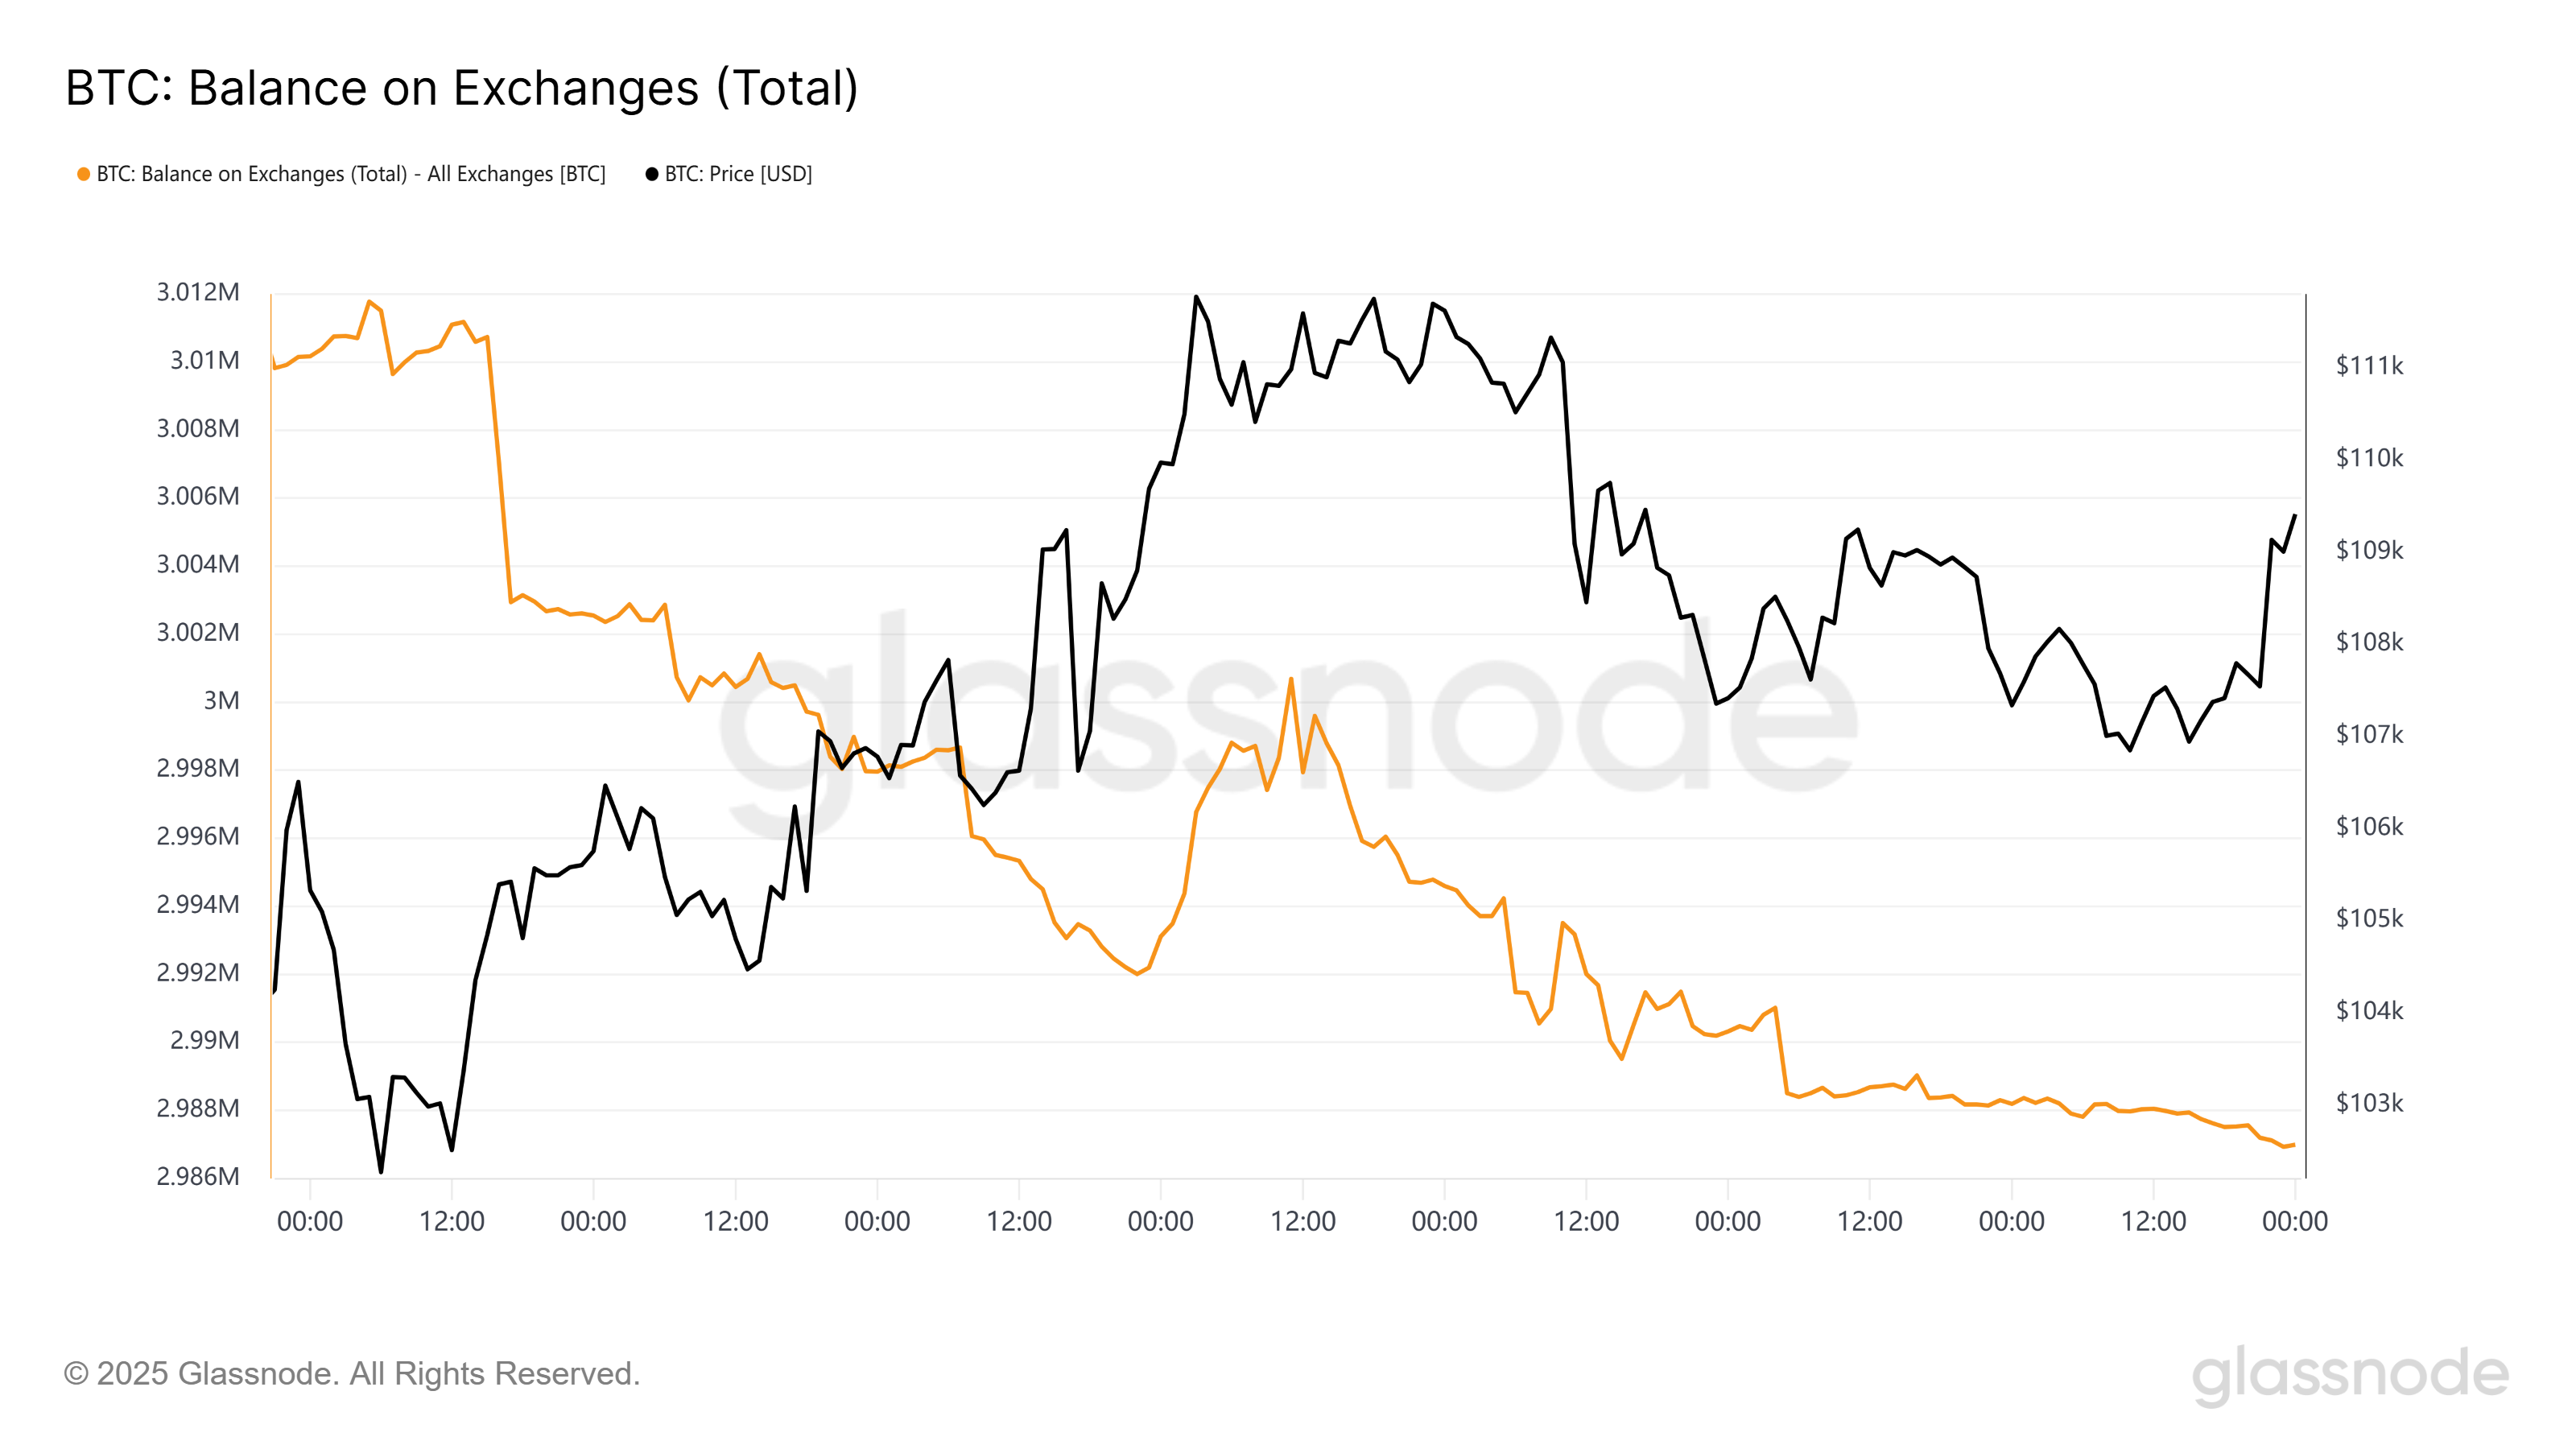Click the first 00:00 tick on time axis

[310, 1221]
